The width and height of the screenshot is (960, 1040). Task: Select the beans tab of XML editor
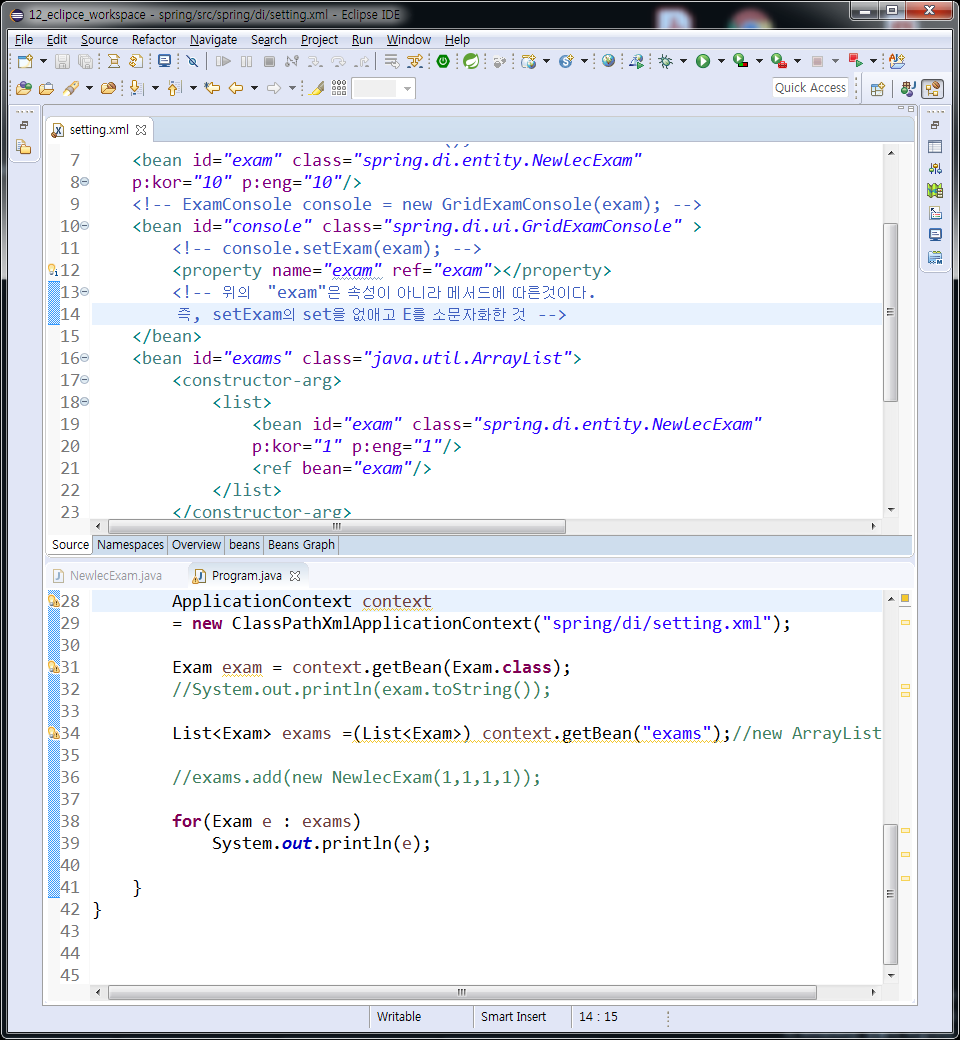click(x=244, y=545)
